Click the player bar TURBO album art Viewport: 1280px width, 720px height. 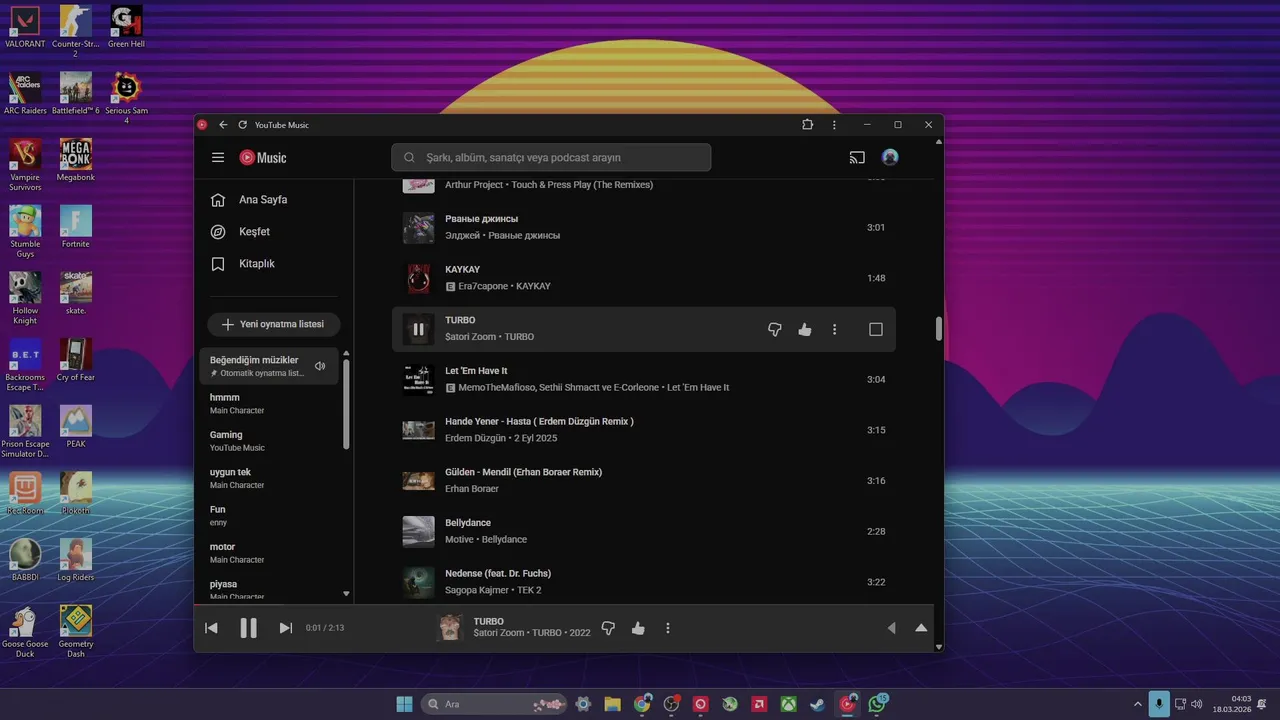pos(451,628)
